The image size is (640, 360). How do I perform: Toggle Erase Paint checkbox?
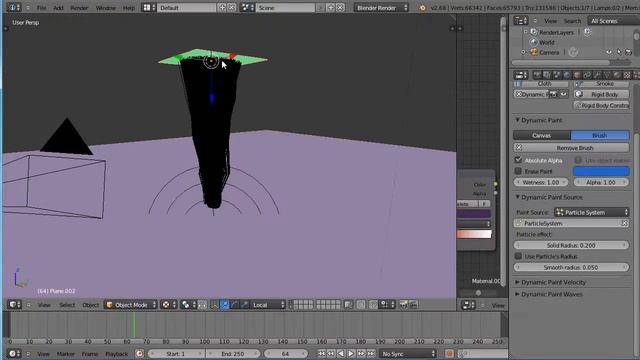click(x=518, y=171)
